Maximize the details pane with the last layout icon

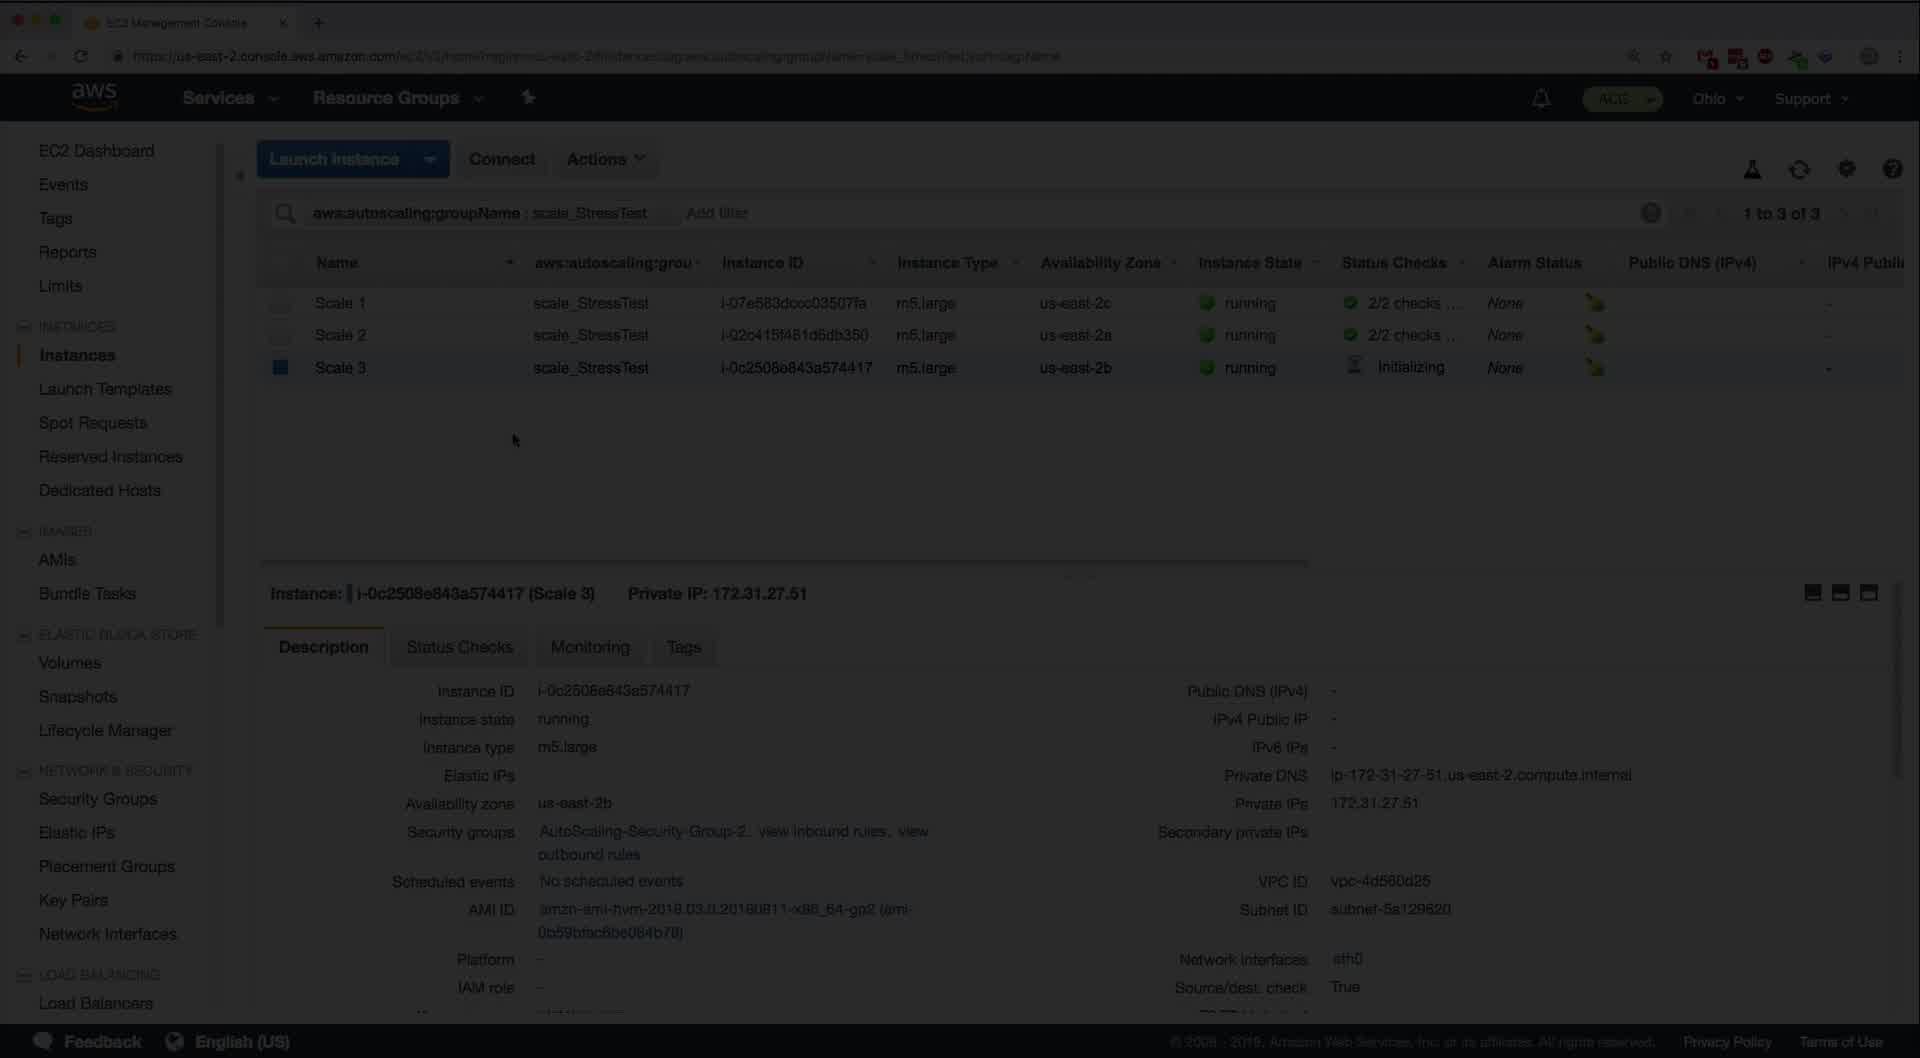[1868, 593]
